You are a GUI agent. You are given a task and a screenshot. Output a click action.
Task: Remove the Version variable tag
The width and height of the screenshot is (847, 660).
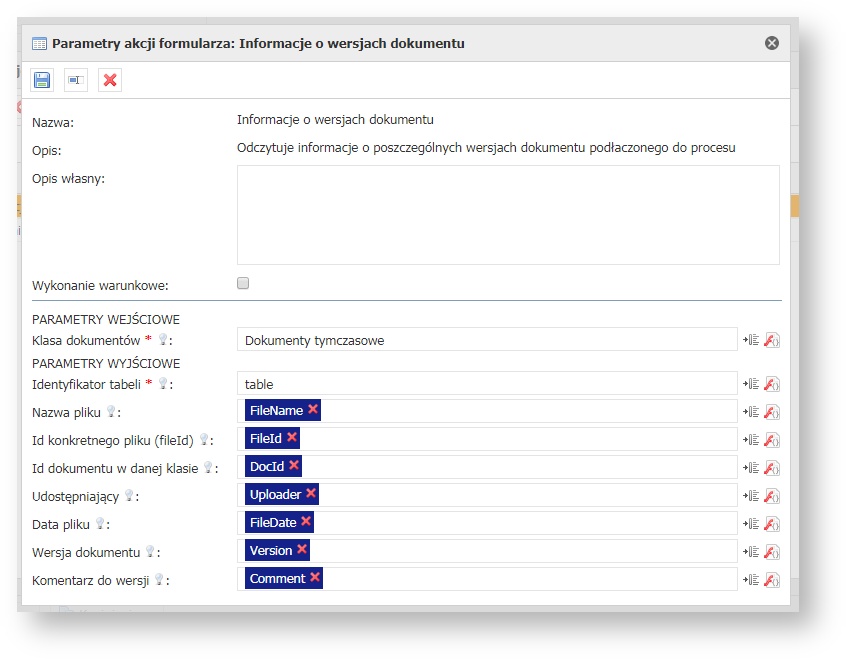[302, 550]
